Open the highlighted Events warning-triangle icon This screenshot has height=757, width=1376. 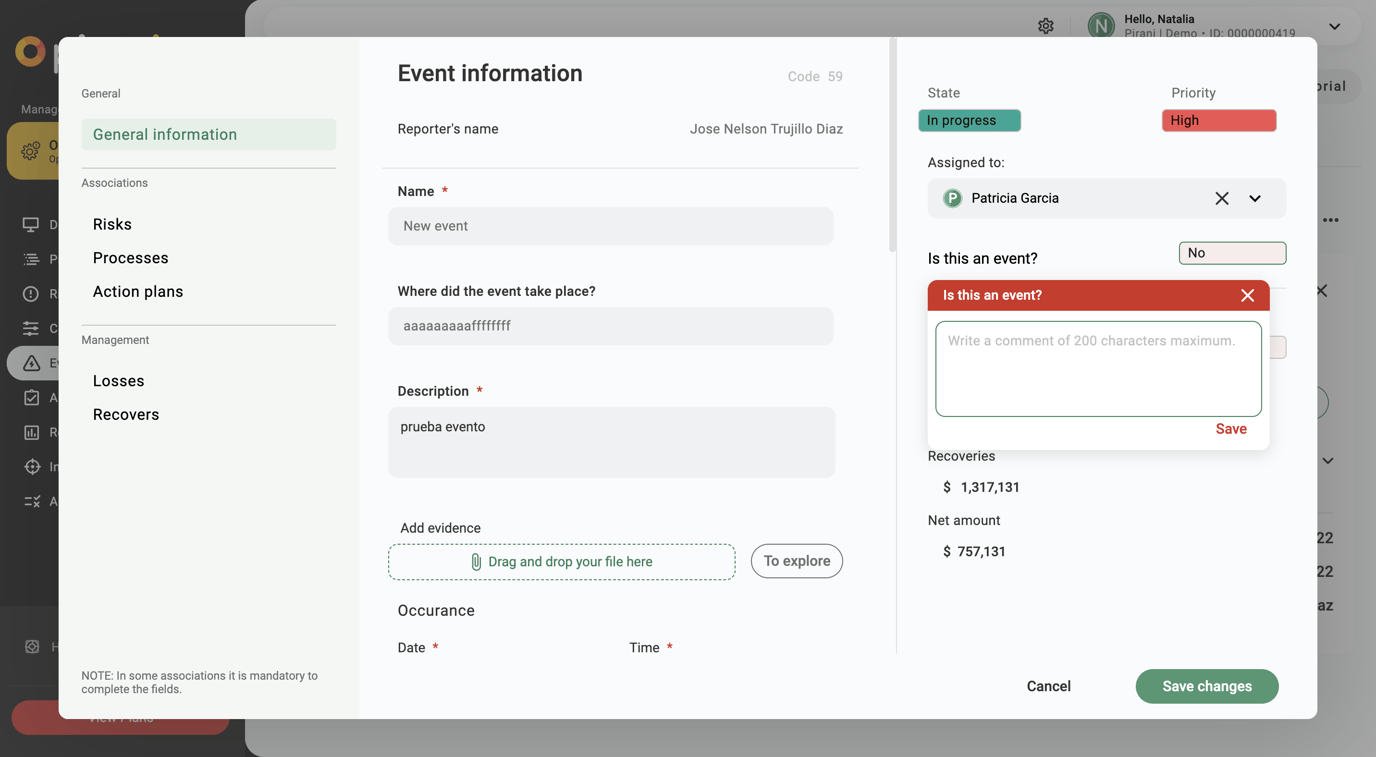click(31, 362)
